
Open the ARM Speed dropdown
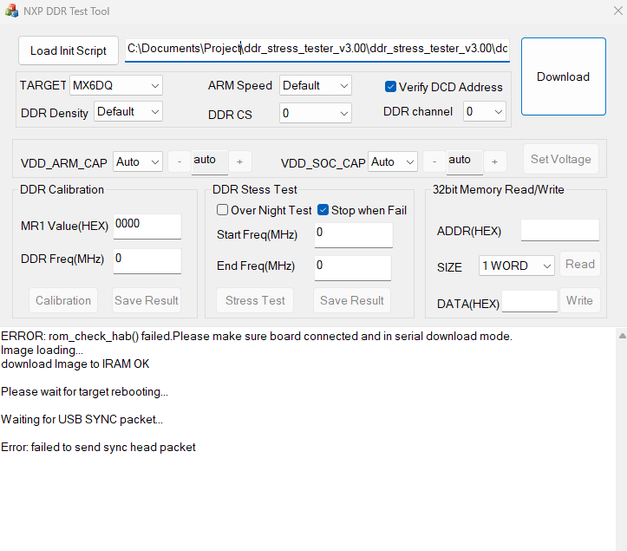coord(315,86)
